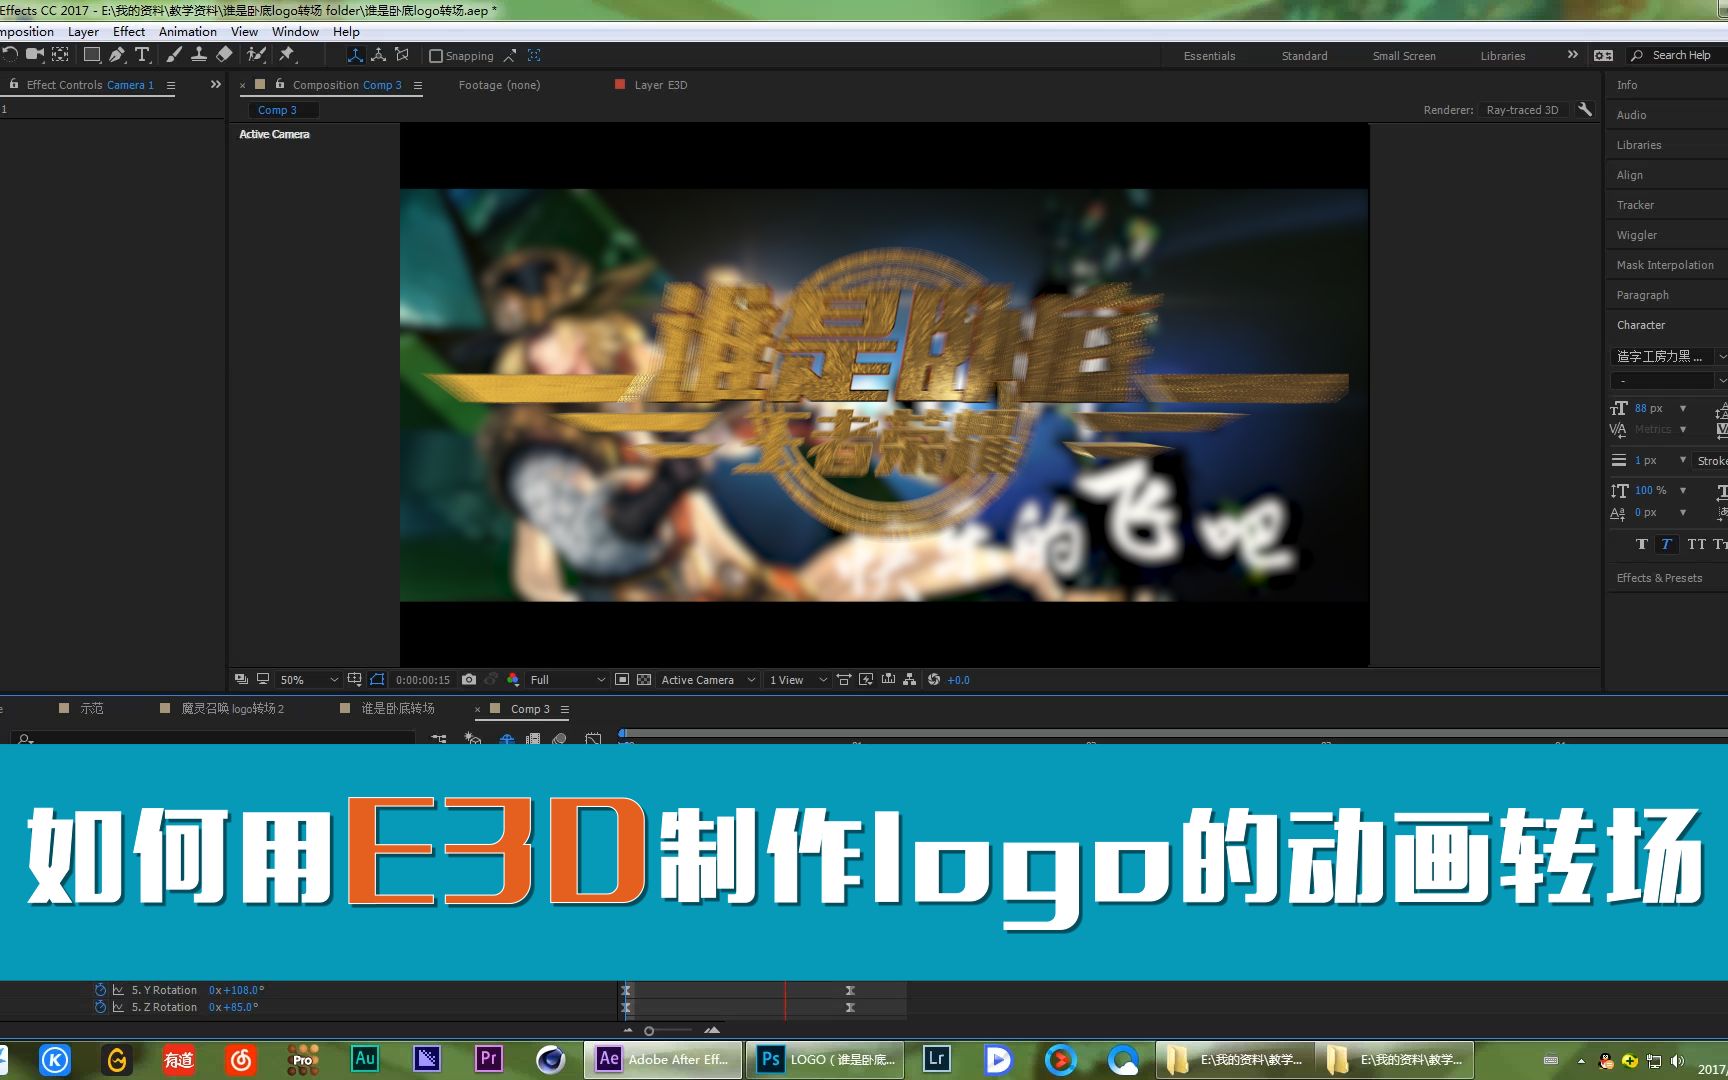Choose Local Axis mode
1728x1080 pixels.
[355, 55]
